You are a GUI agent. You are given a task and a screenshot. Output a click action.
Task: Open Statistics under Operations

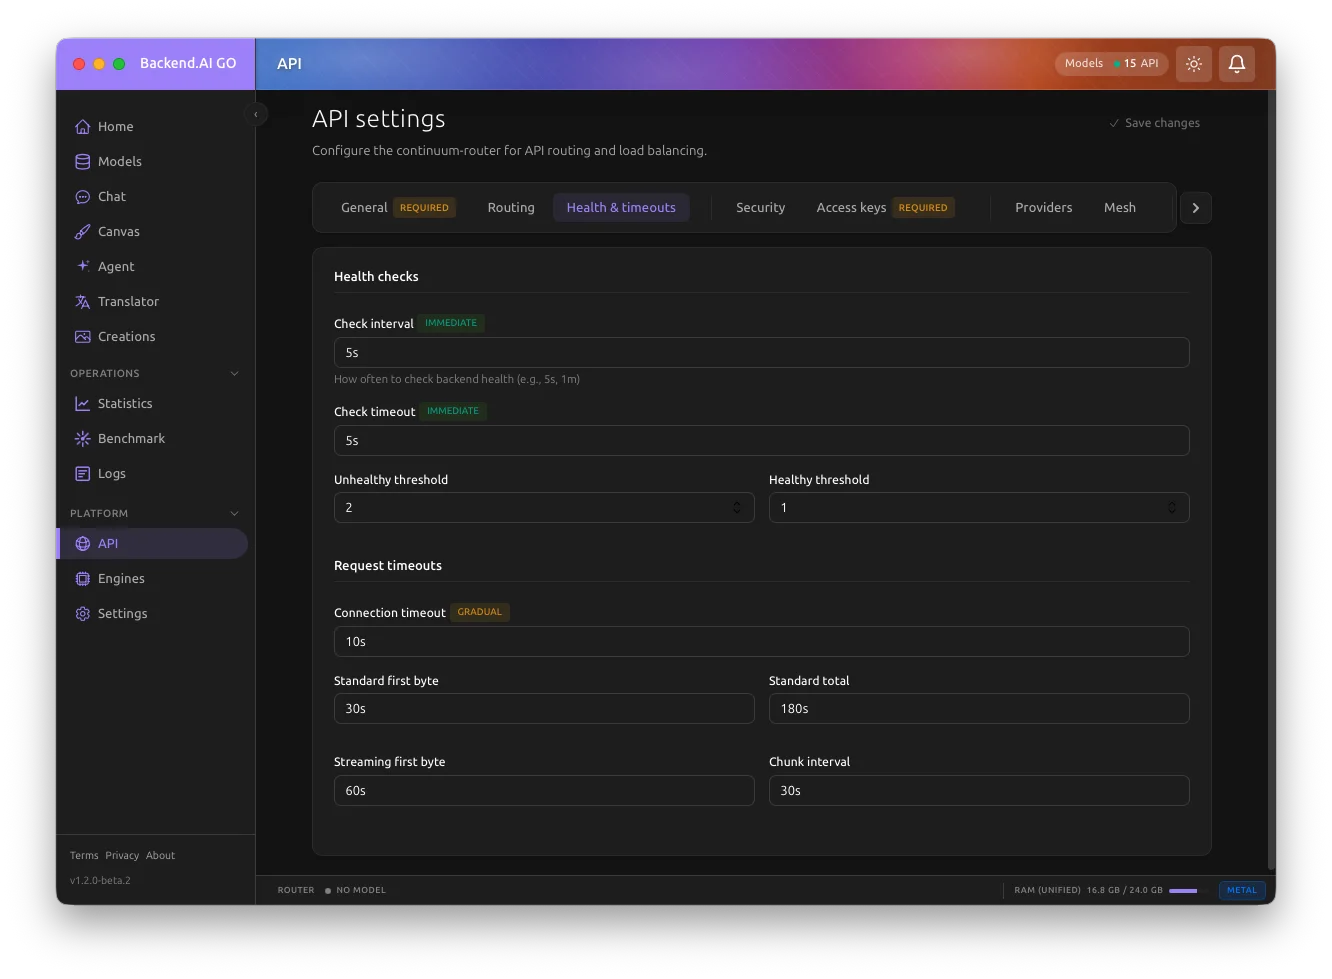point(124,403)
